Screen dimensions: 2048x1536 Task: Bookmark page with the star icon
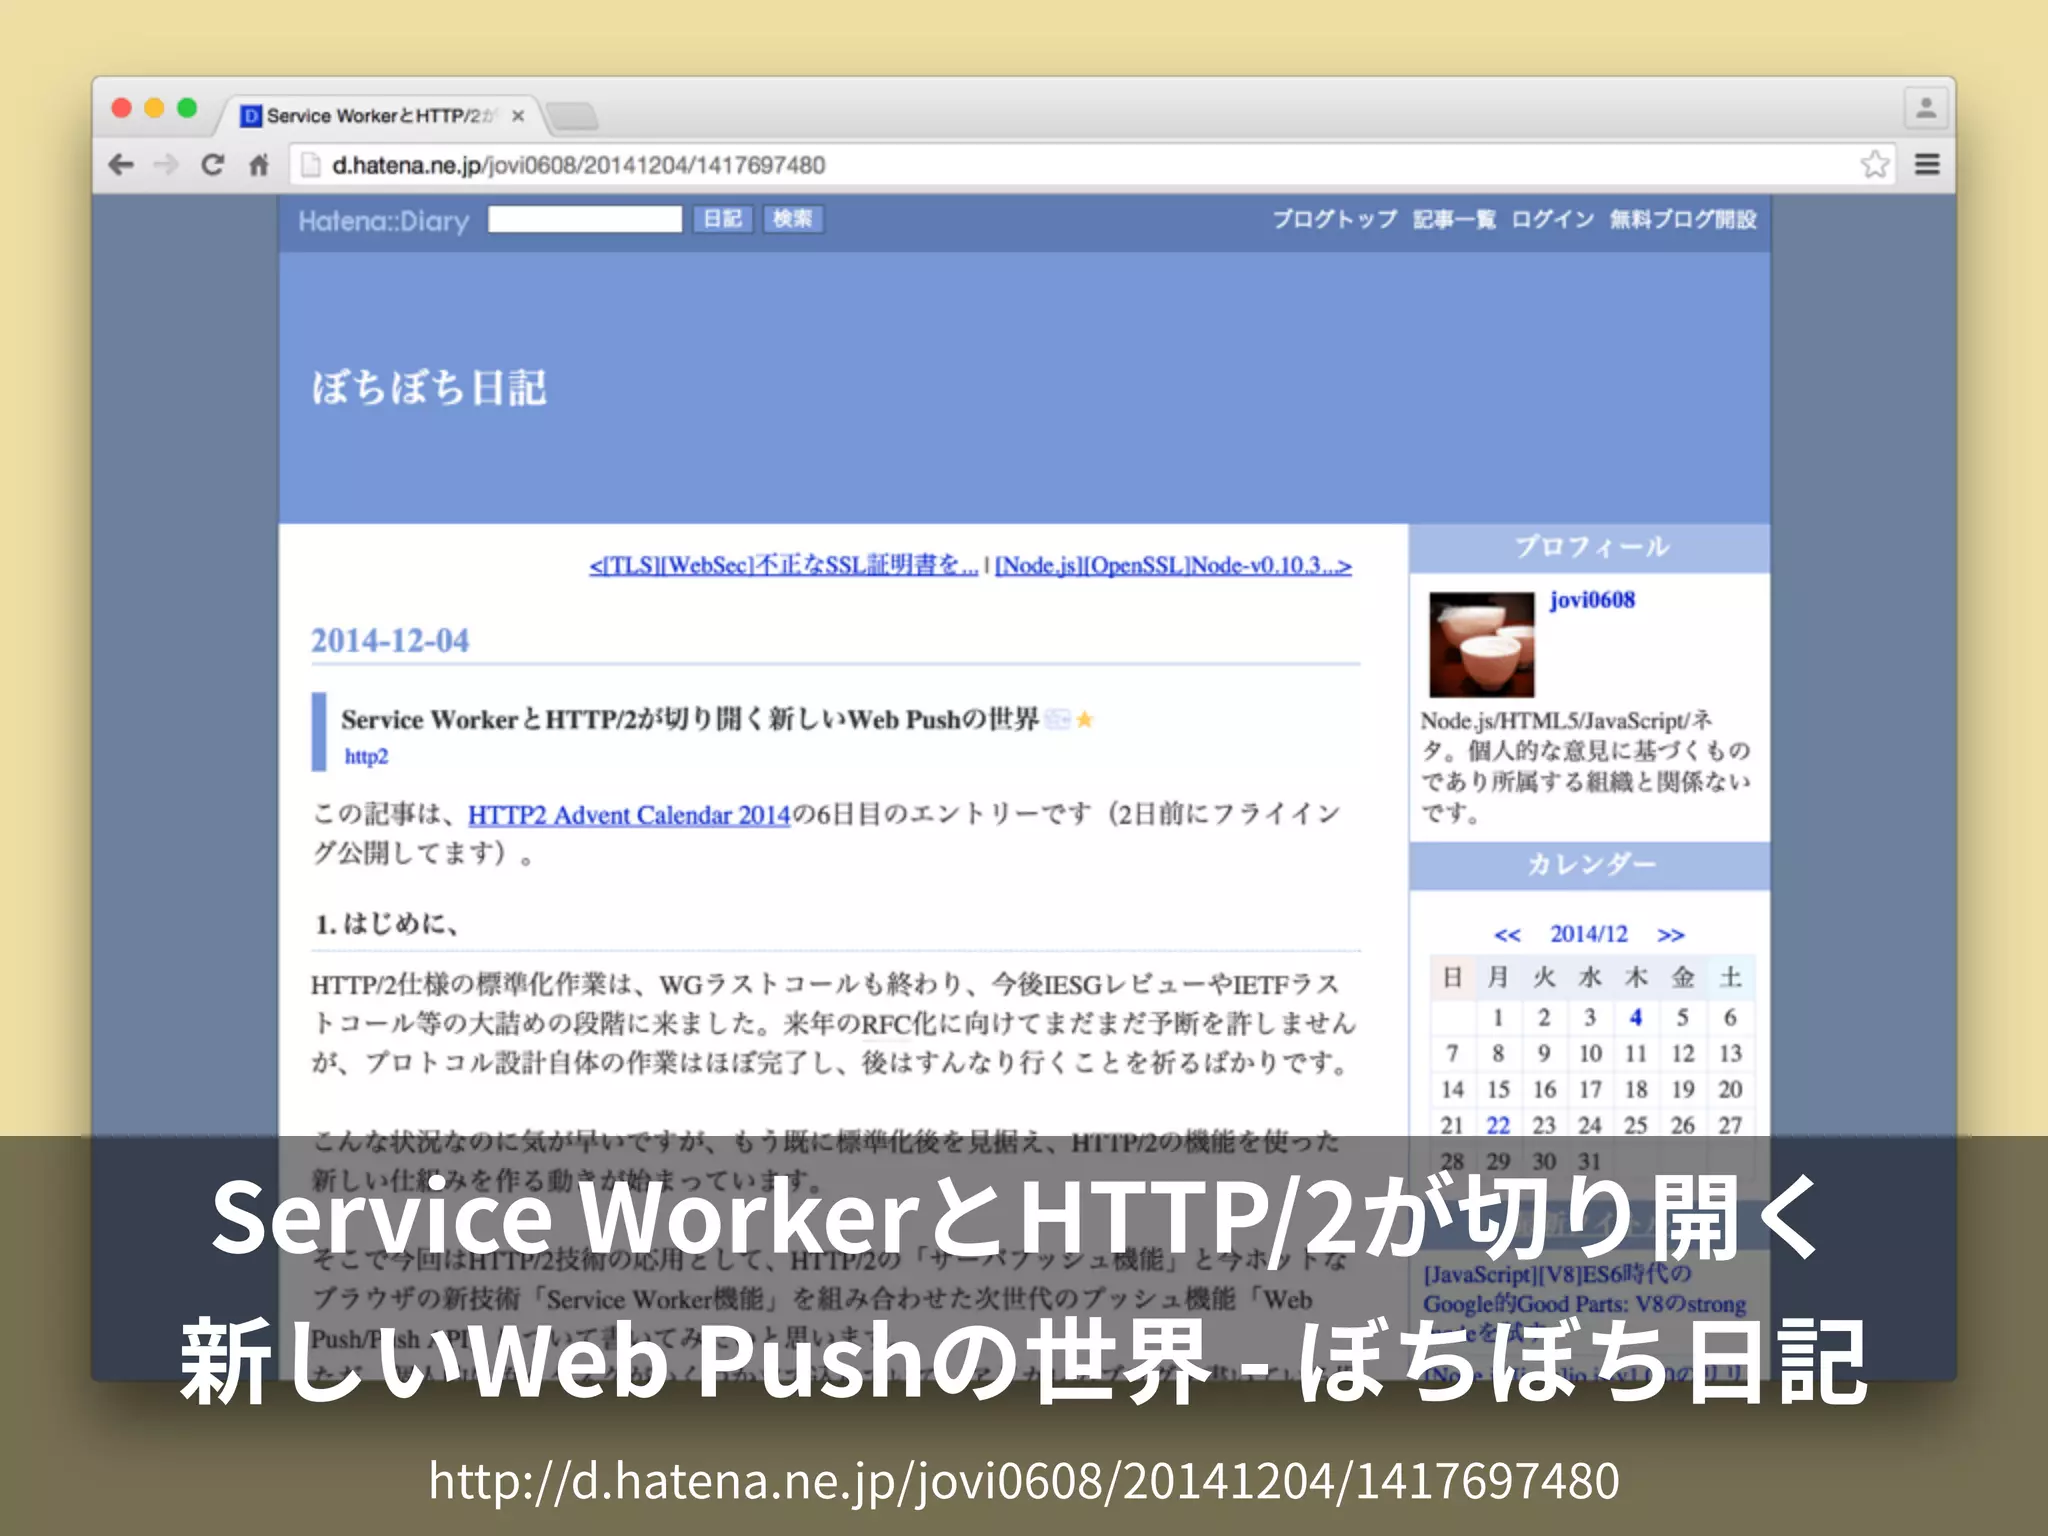(x=1875, y=165)
